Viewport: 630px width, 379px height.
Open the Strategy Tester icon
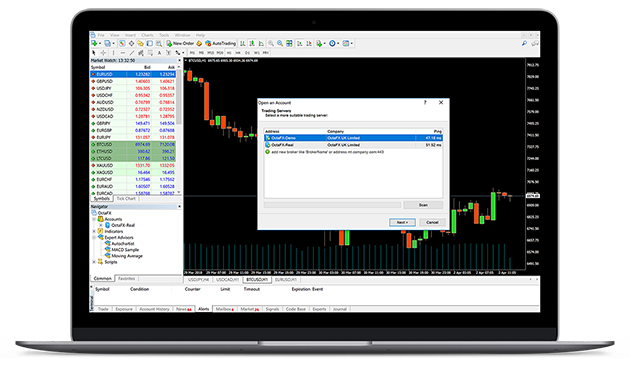(x=159, y=43)
